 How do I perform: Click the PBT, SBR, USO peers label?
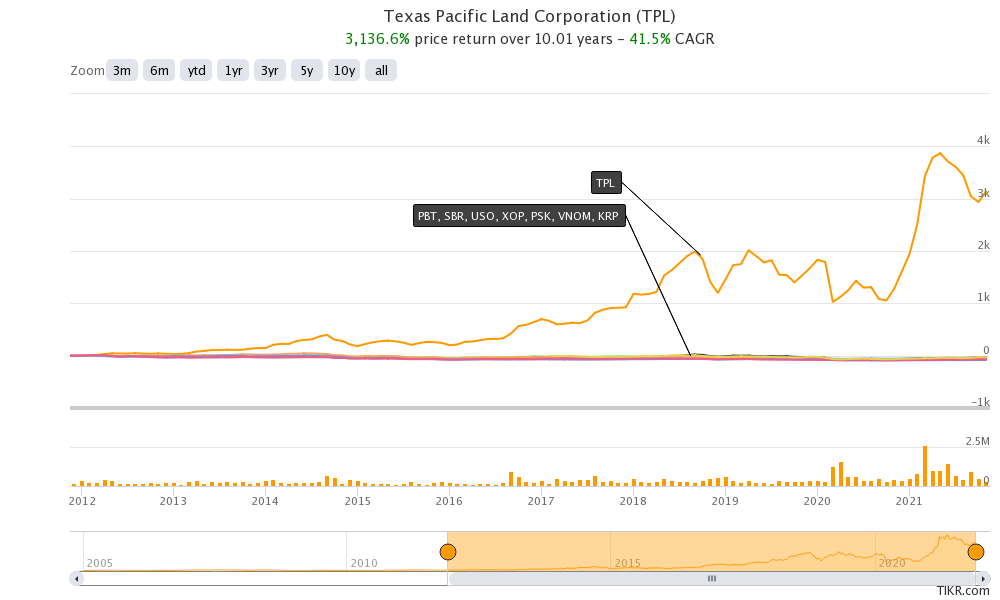click(518, 216)
